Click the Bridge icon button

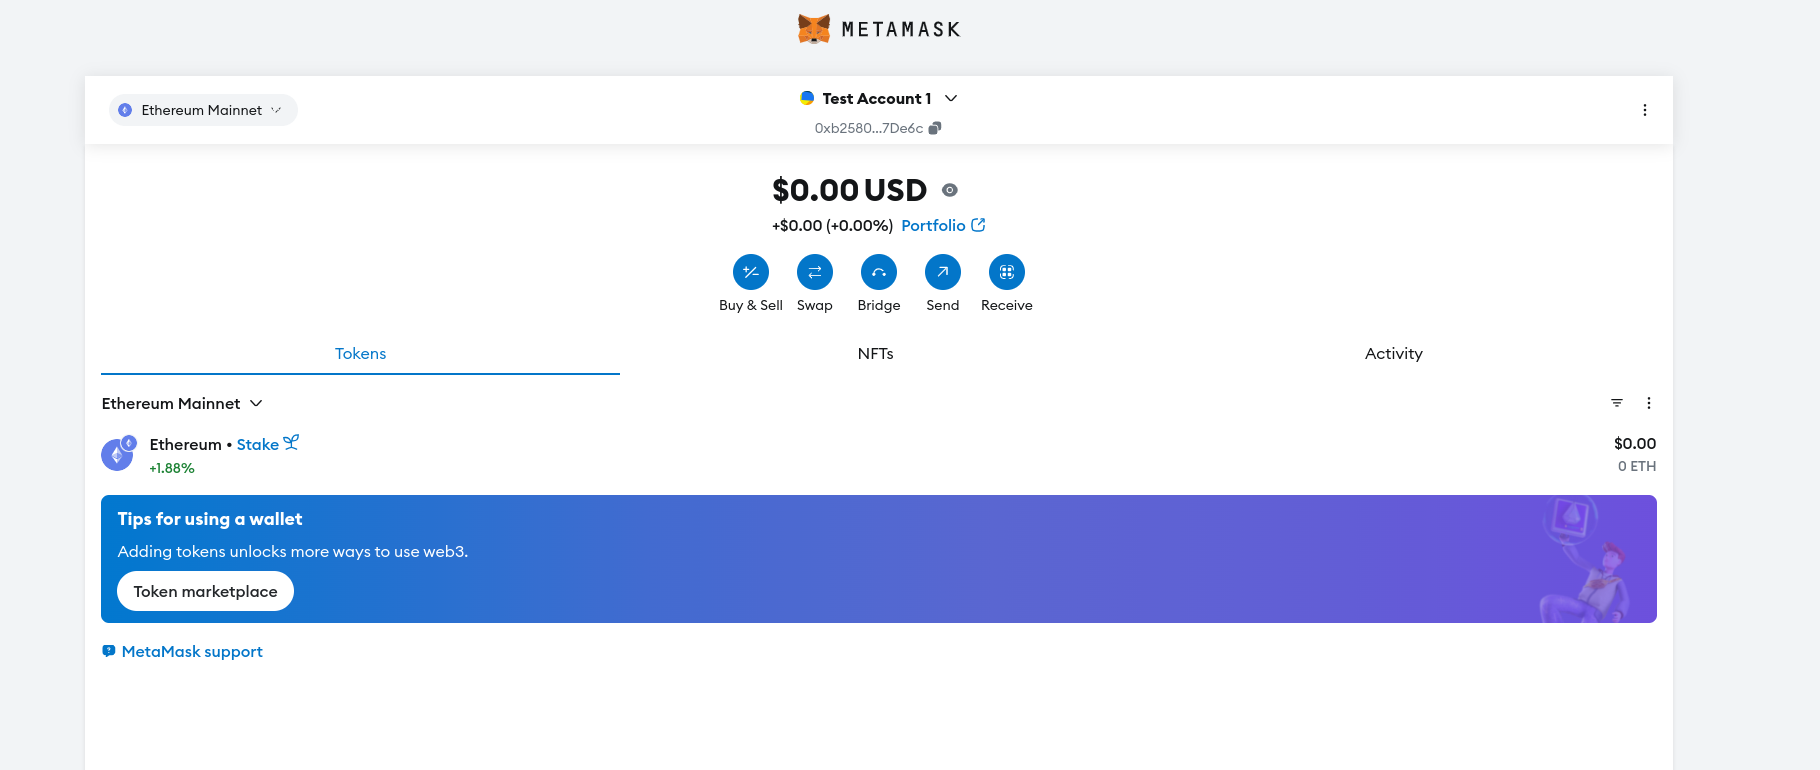(x=879, y=272)
